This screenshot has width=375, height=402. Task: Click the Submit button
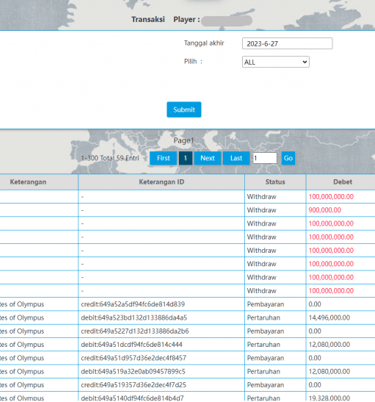[184, 109]
